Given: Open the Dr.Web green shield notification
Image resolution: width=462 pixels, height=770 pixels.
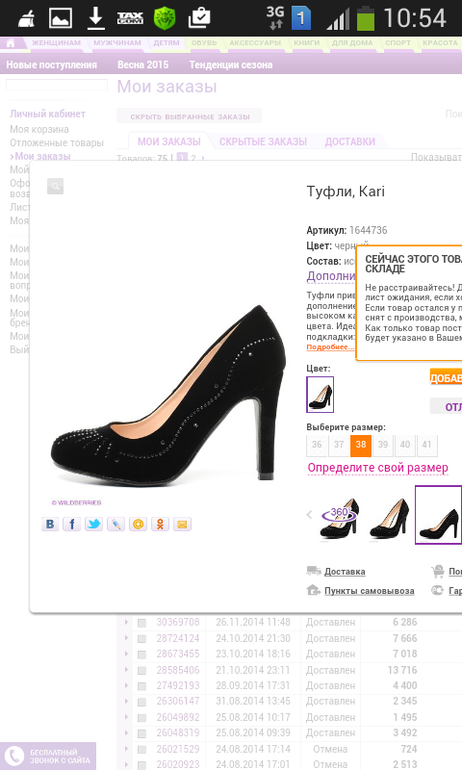Looking at the screenshot, I should [164, 18].
